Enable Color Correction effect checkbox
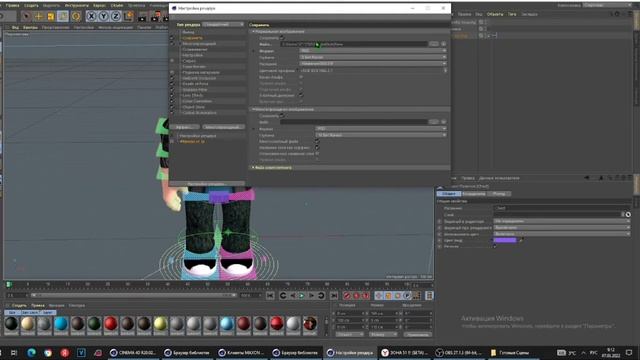The image size is (640, 360). pyautogui.click(x=172, y=101)
